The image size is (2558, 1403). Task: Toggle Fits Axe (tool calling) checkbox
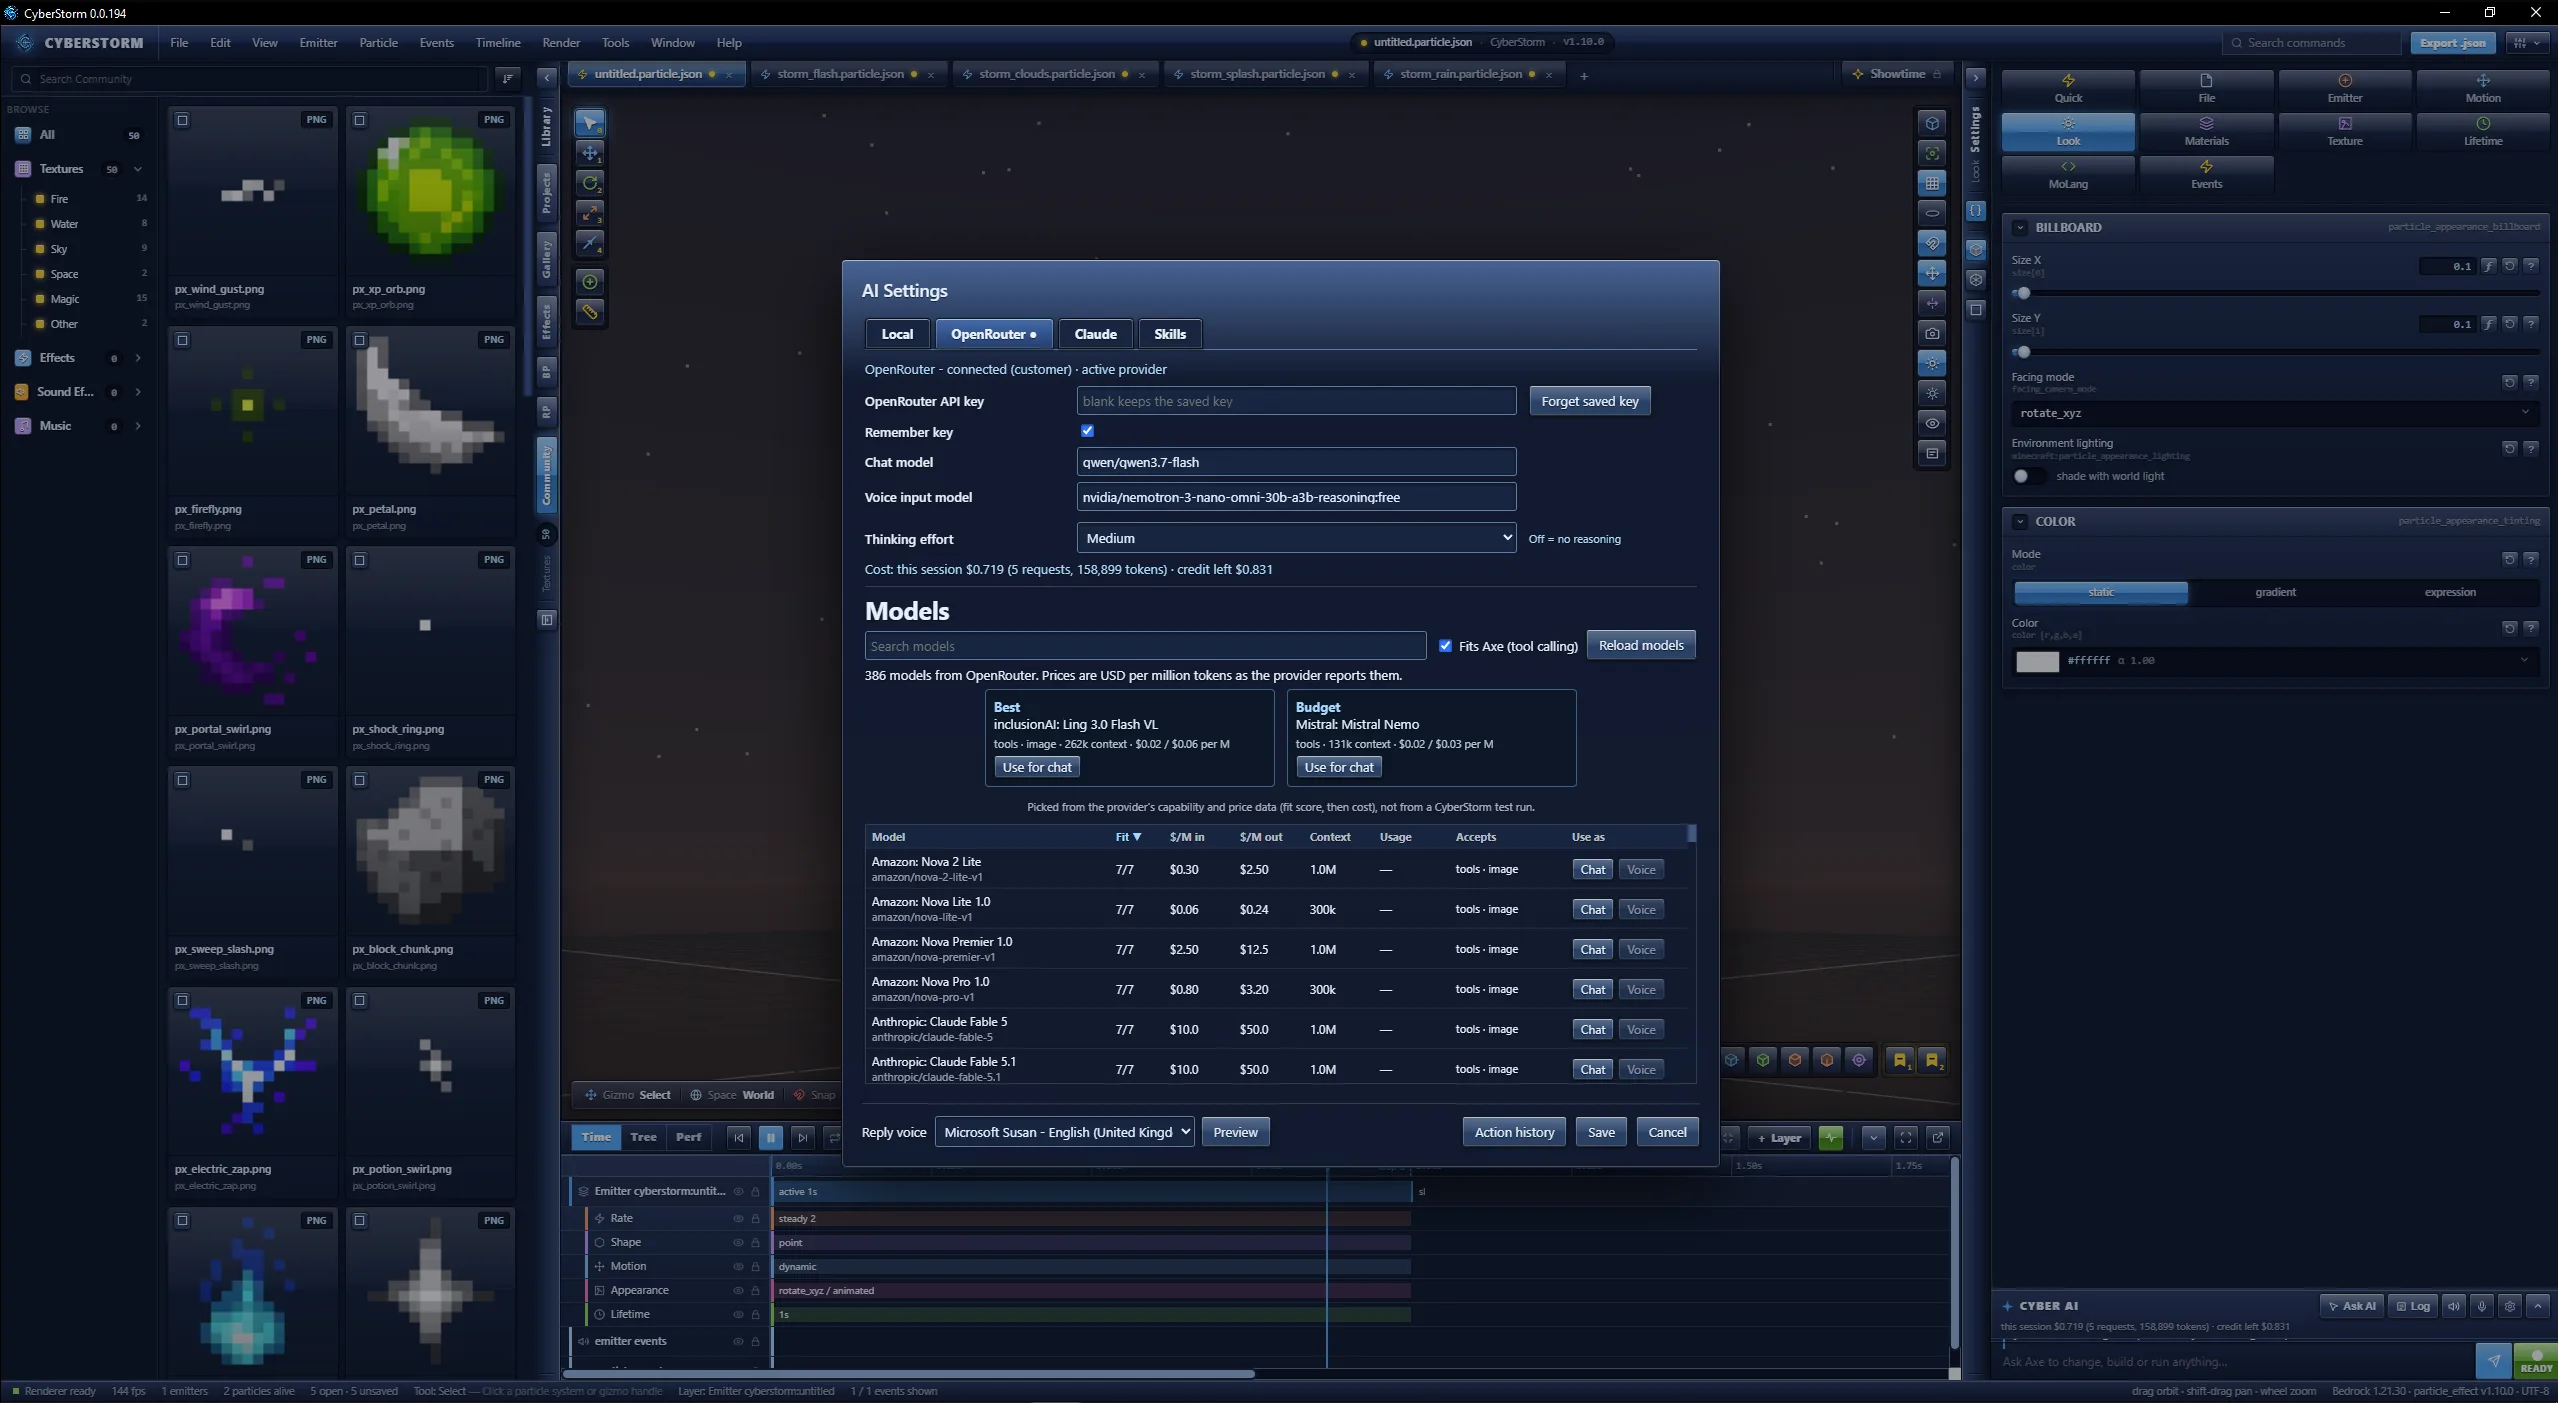tap(1445, 646)
